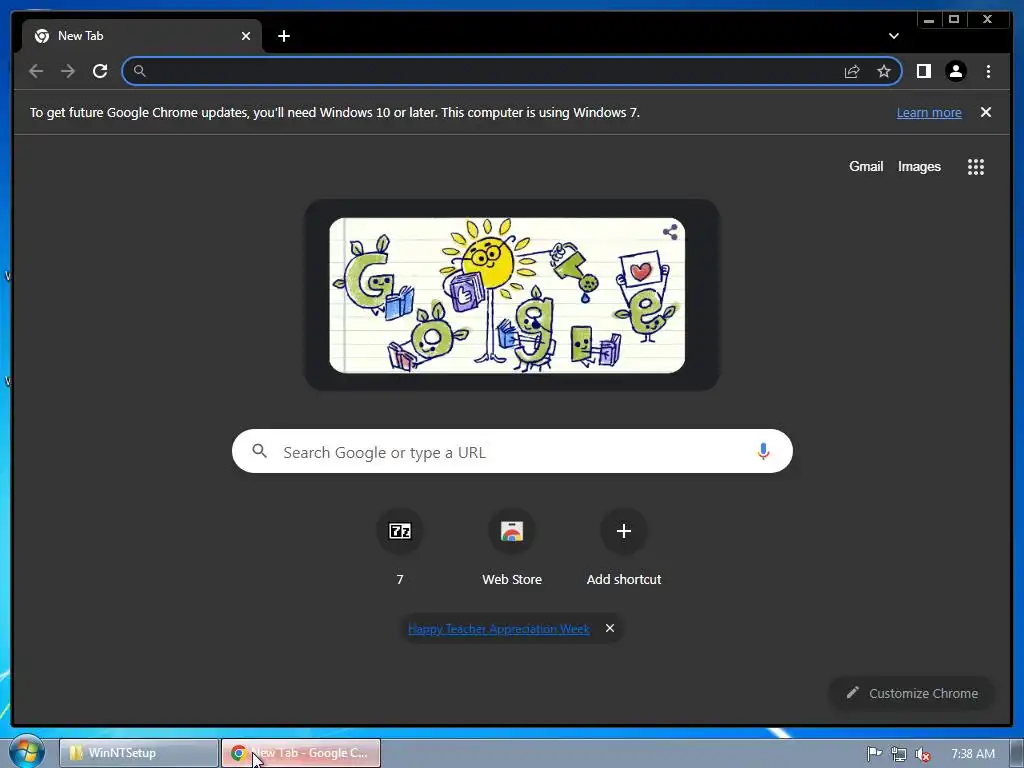Open Action Center flag tray icon
This screenshot has width=1024, height=768.
[874, 754]
